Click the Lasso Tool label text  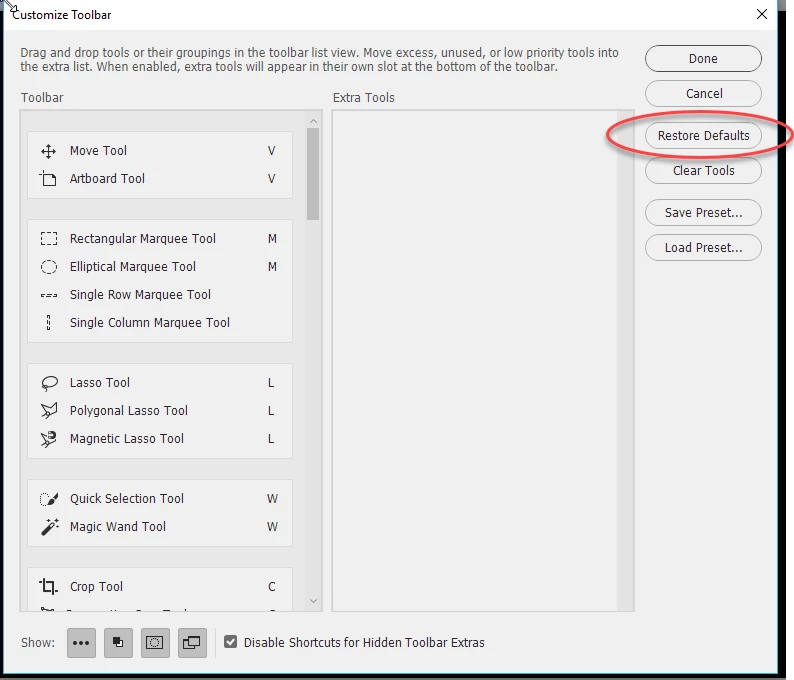[x=100, y=383]
